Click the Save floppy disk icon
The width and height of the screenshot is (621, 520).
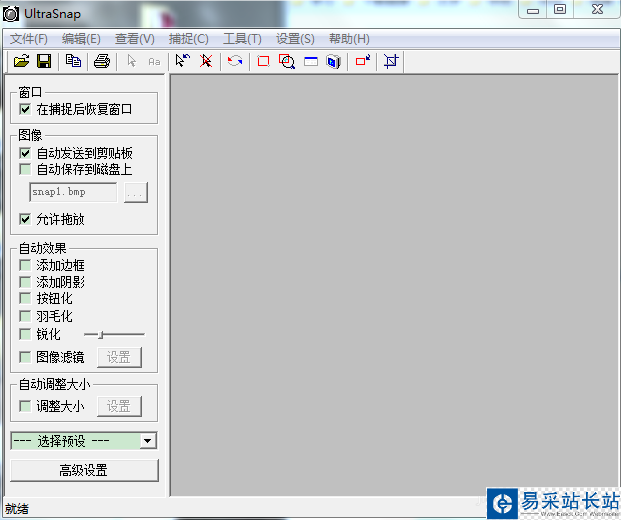click(x=44, y=61)
